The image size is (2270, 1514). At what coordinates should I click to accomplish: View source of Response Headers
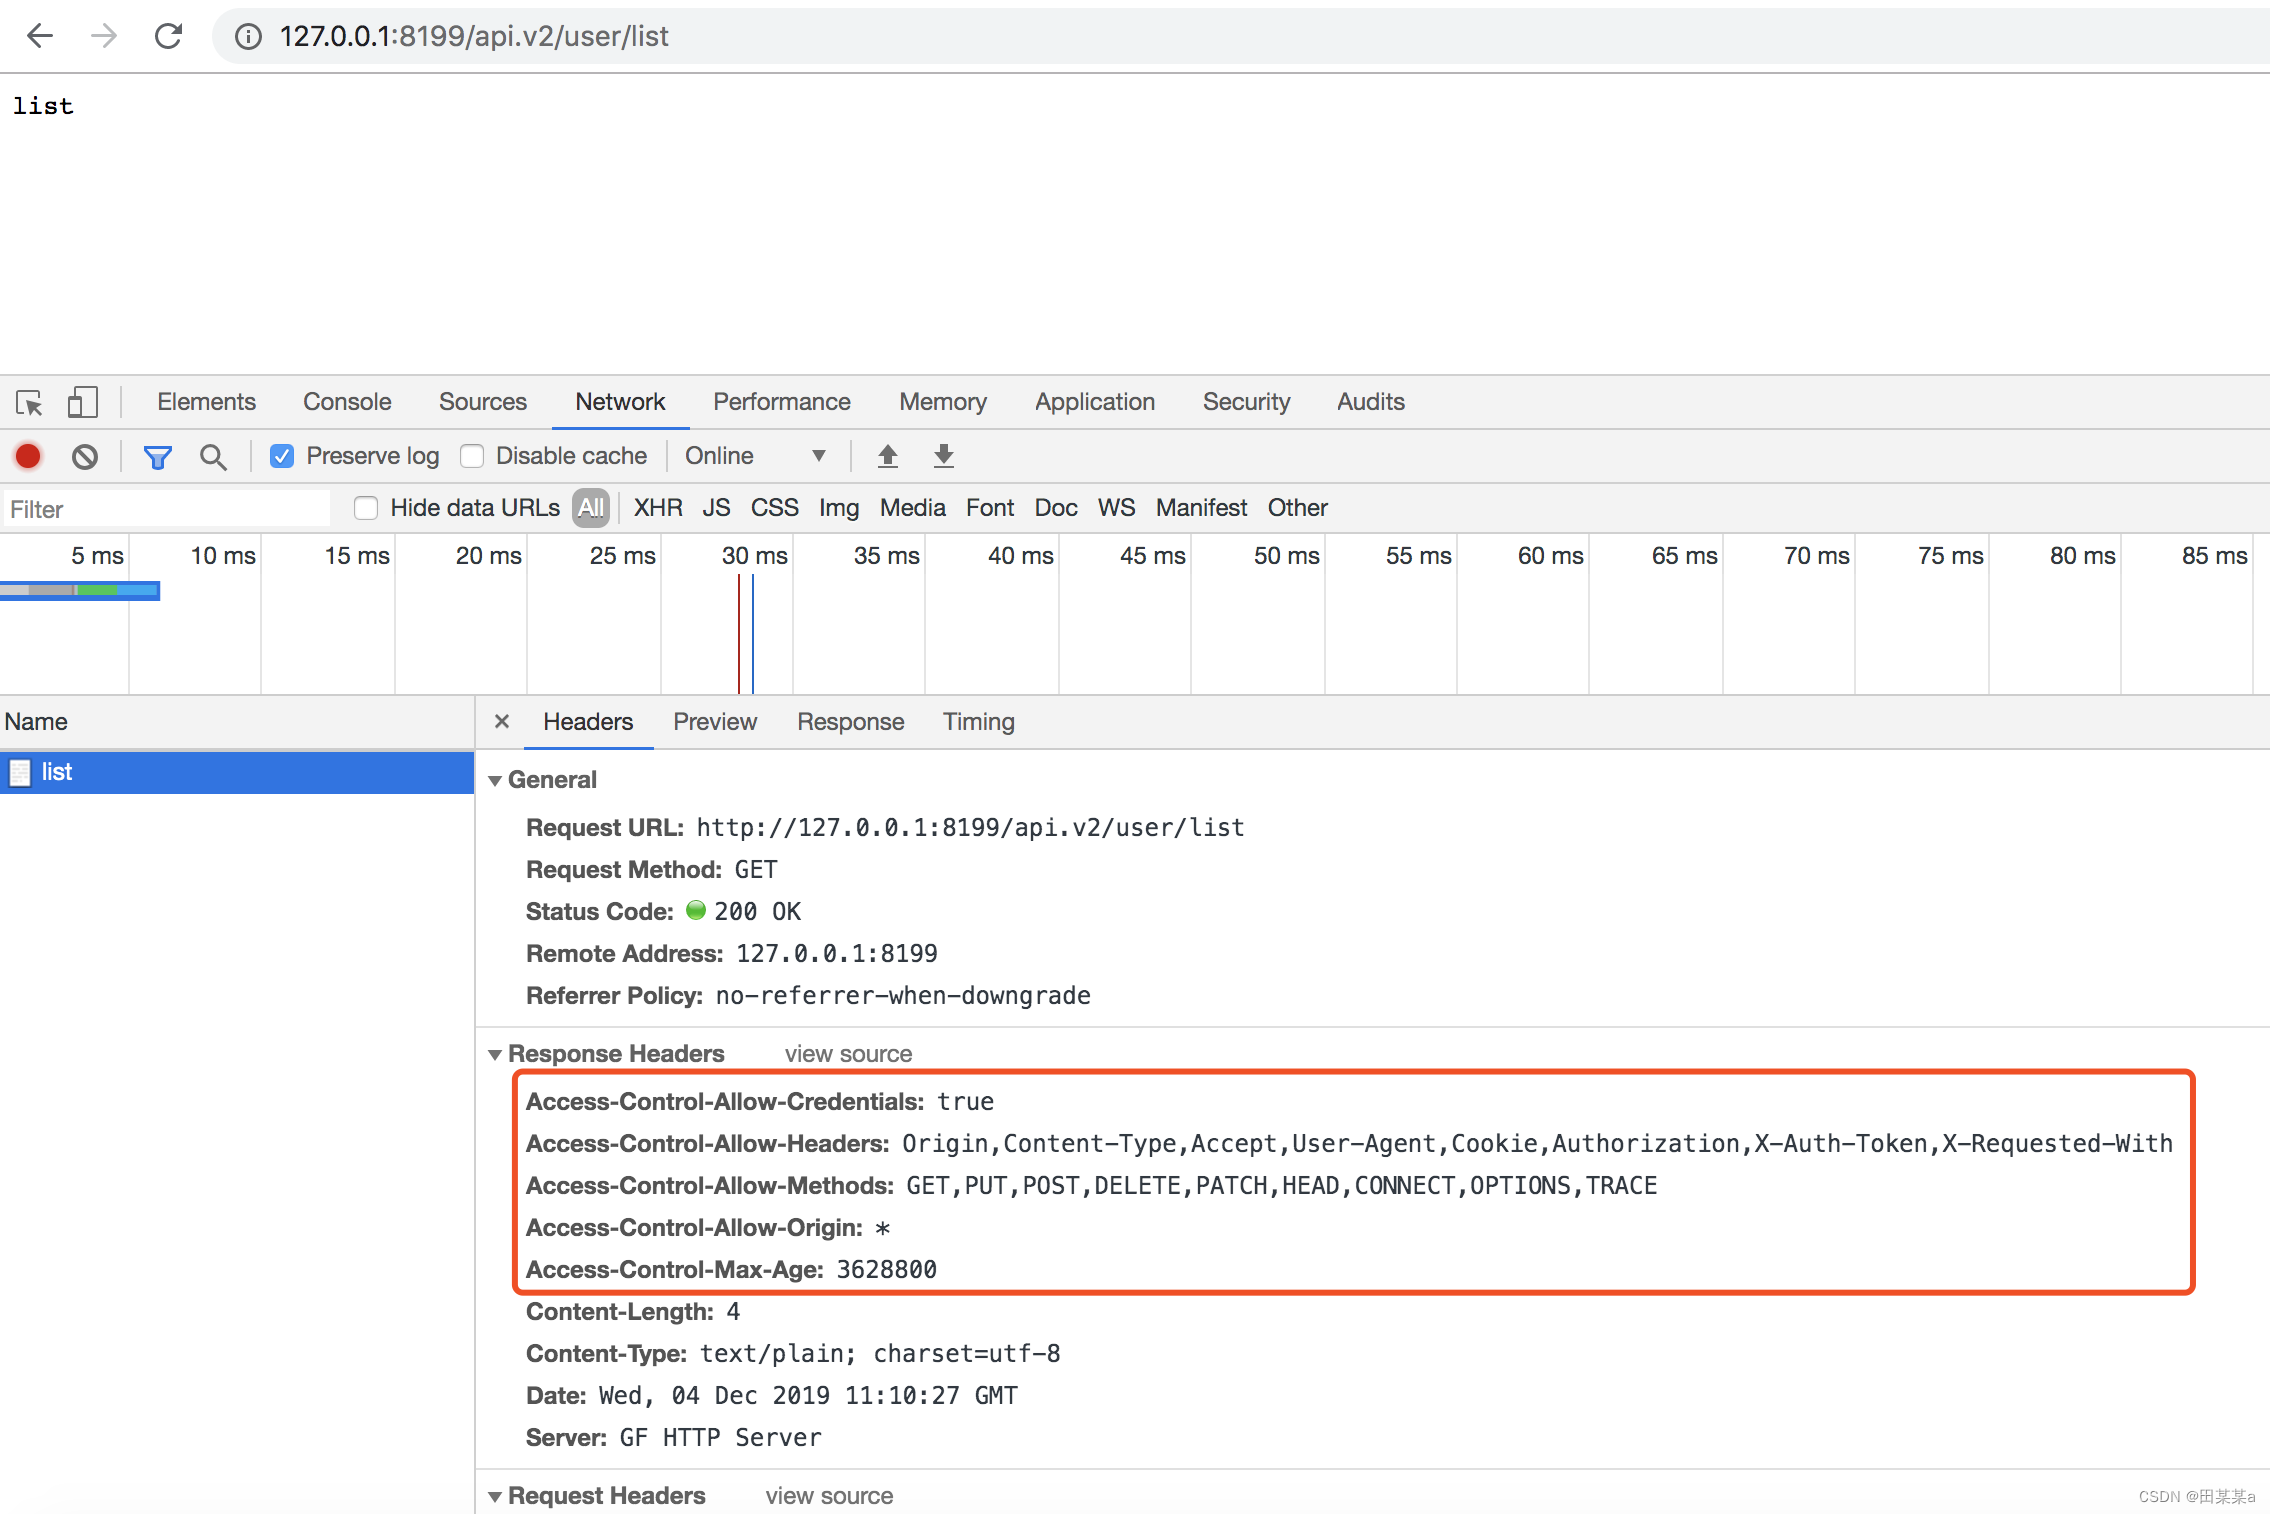point(847,1053)
